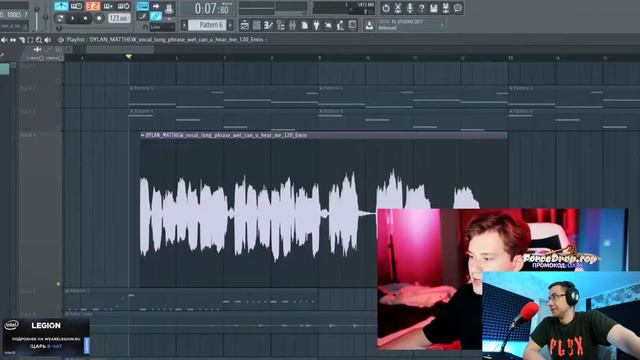Click the green playhead marker on timeline

[129, 56]
